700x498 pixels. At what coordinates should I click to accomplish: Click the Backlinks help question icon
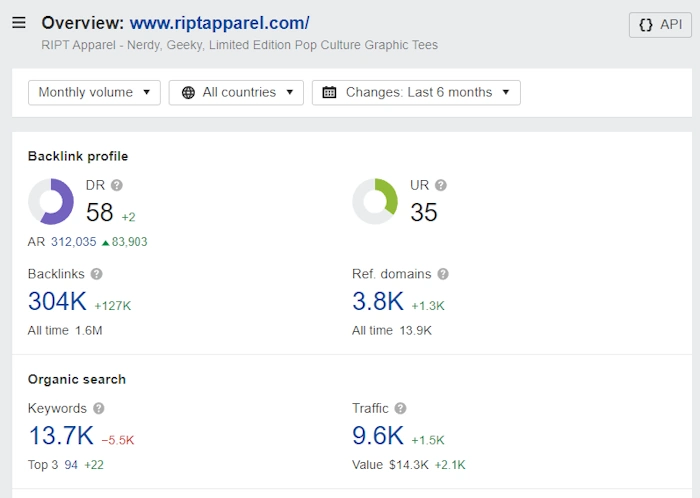tap(96, 274)
